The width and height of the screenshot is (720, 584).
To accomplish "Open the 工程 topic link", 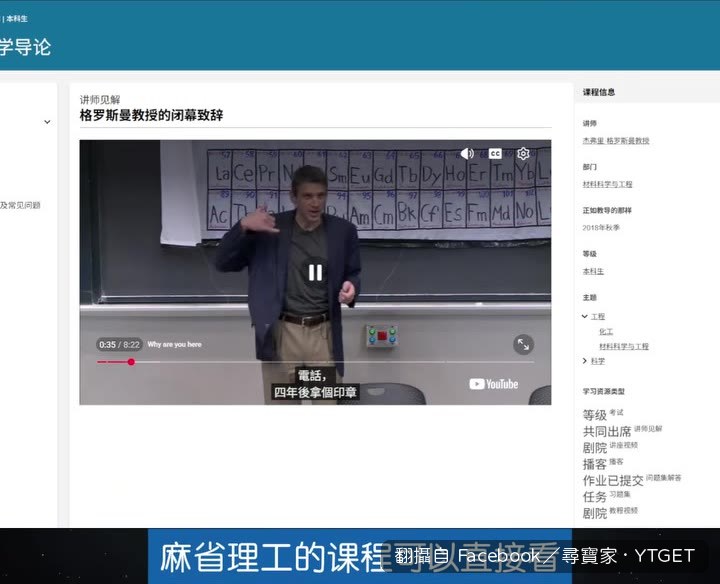I will (x=598, y=316).
